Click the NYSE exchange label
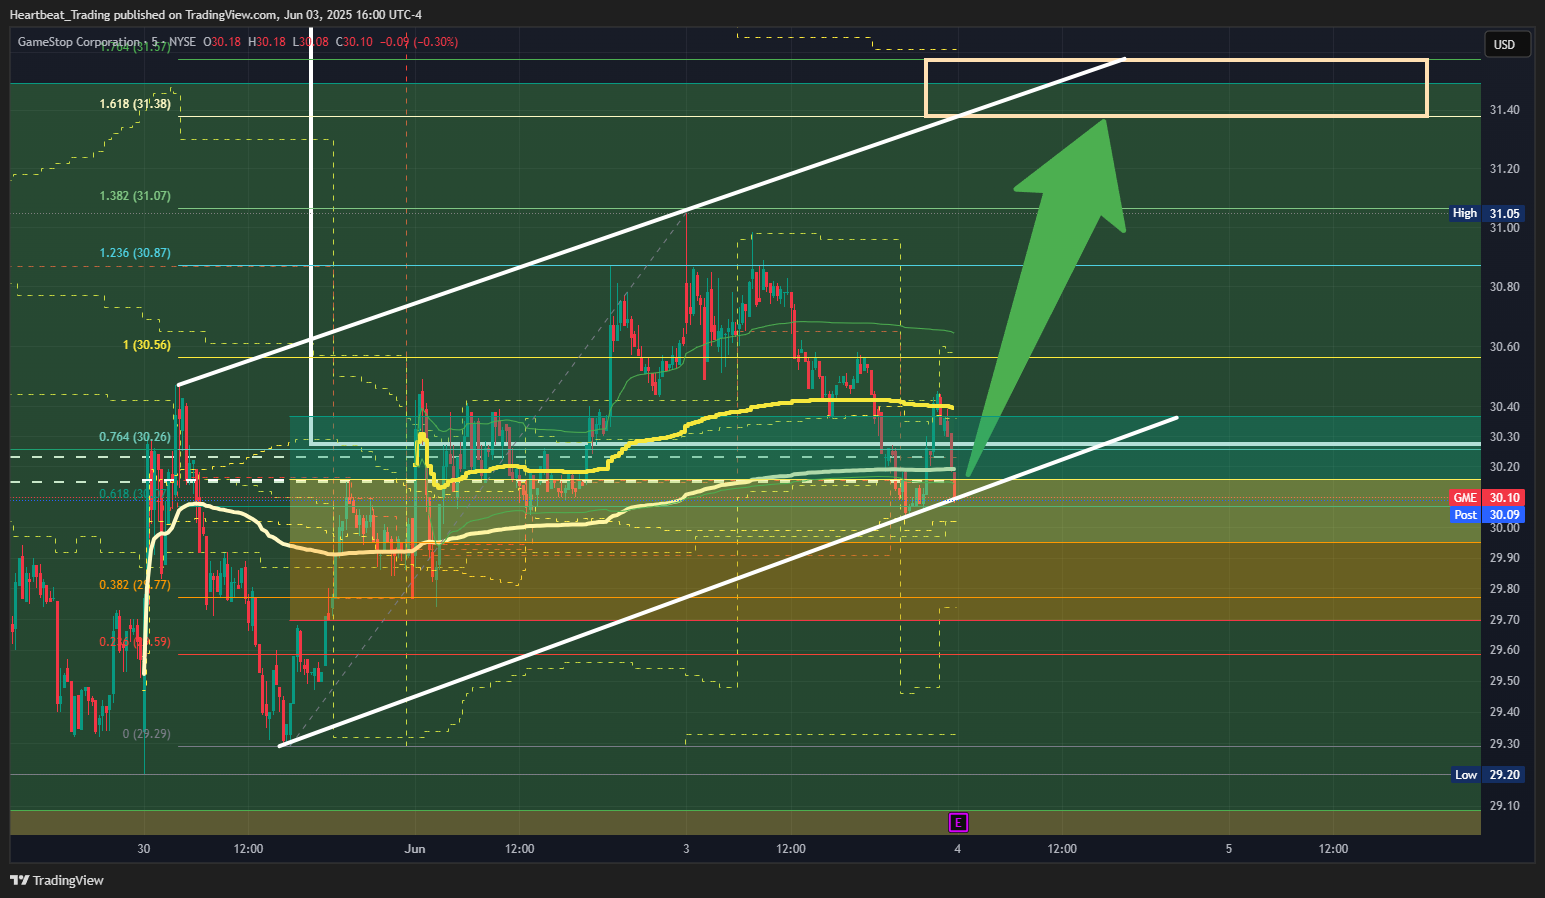This screenshot has width=1545, height=898. [x=182, y=42]
